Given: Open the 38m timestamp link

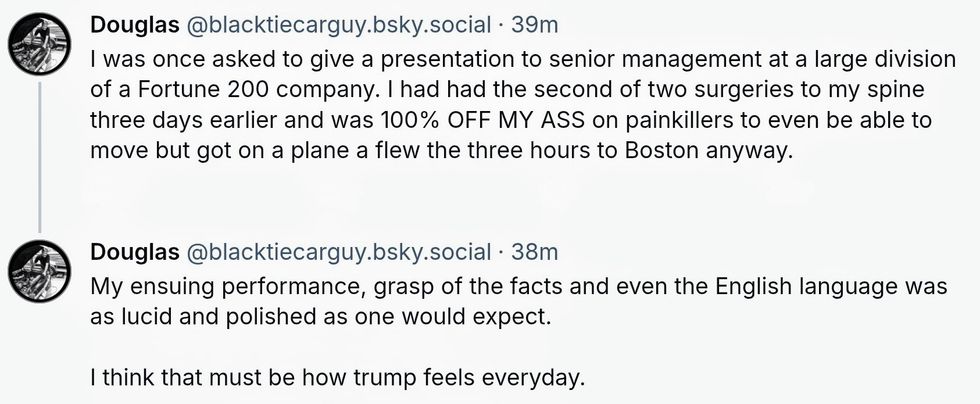Looking at the screenshot, I should tap(535, 252).
